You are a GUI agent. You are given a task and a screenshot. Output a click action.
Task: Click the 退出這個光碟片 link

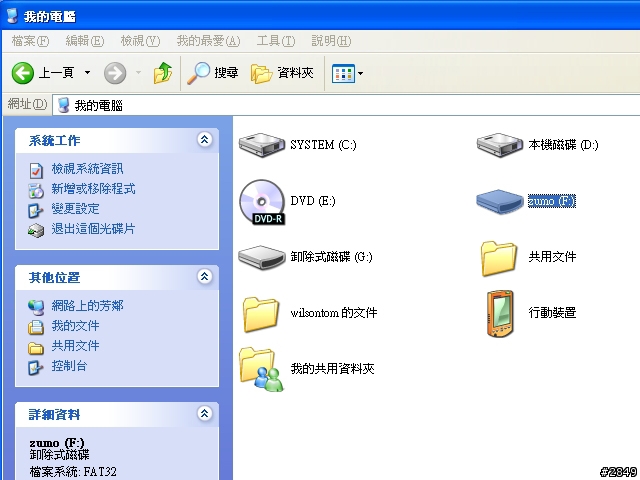coord(93,229)
